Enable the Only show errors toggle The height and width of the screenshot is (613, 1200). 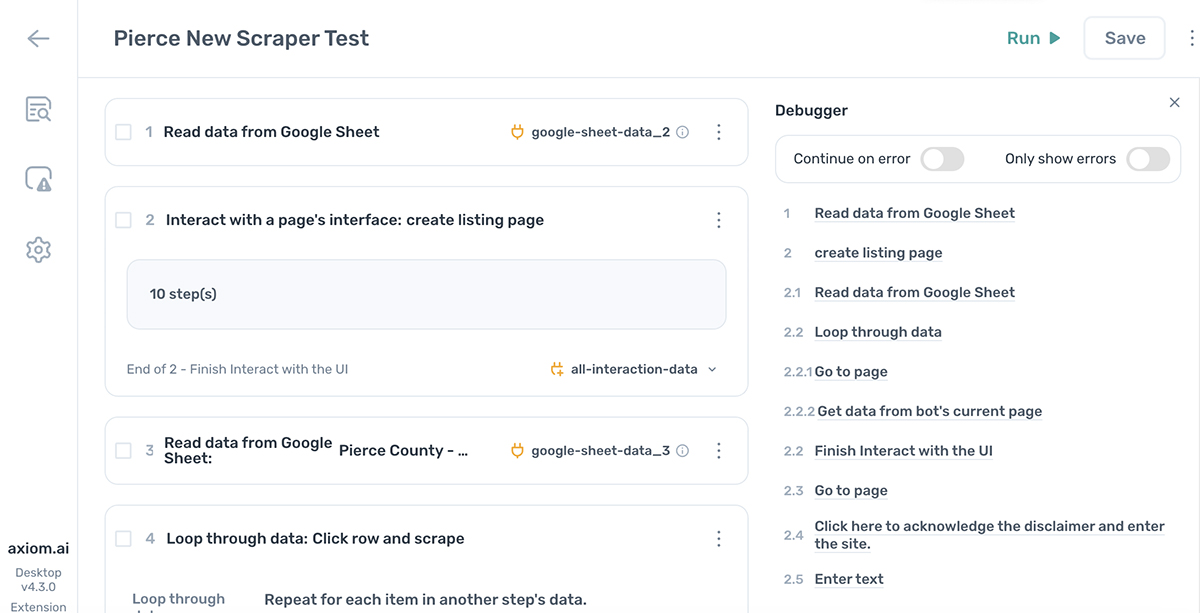pos(1148,159)
